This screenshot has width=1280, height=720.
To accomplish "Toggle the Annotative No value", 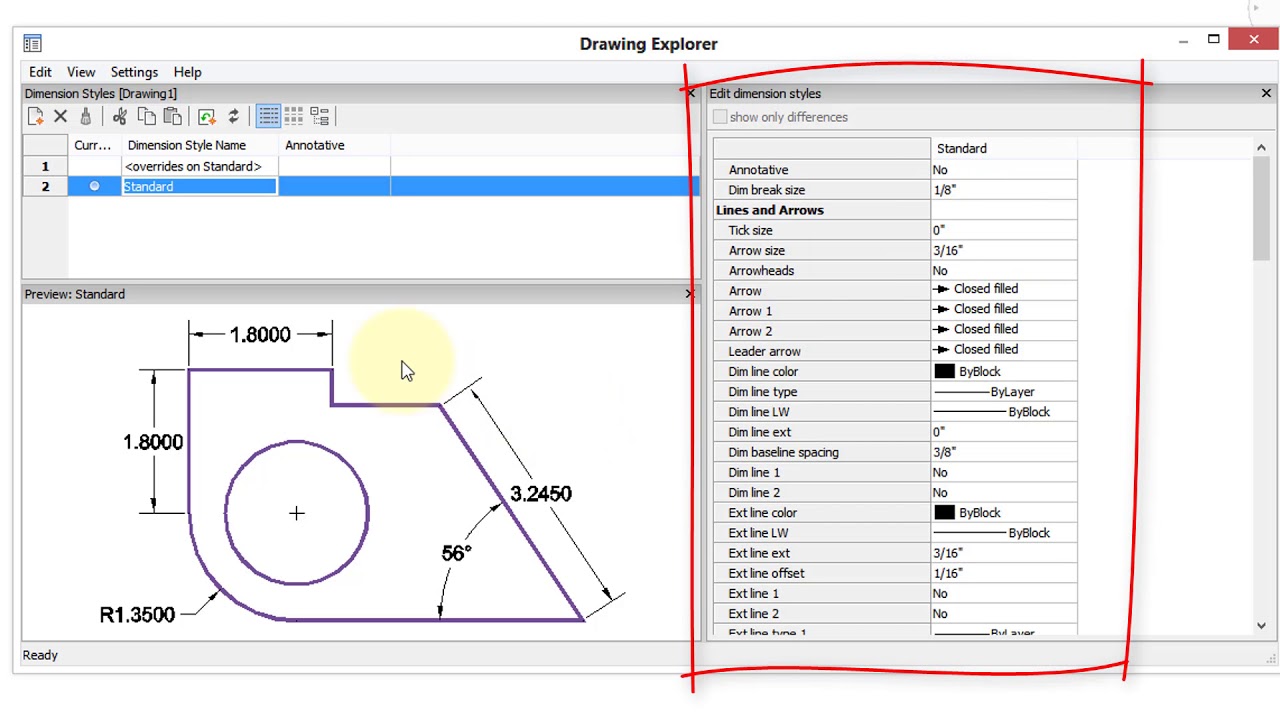I will (x=1004, y=170).
